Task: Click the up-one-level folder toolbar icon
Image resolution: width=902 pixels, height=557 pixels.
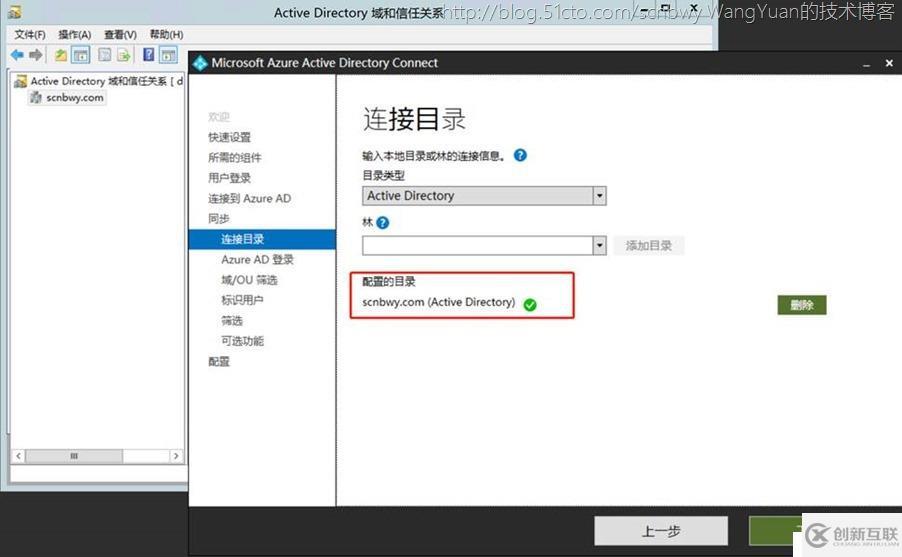Action: click(x=61, y=55)
